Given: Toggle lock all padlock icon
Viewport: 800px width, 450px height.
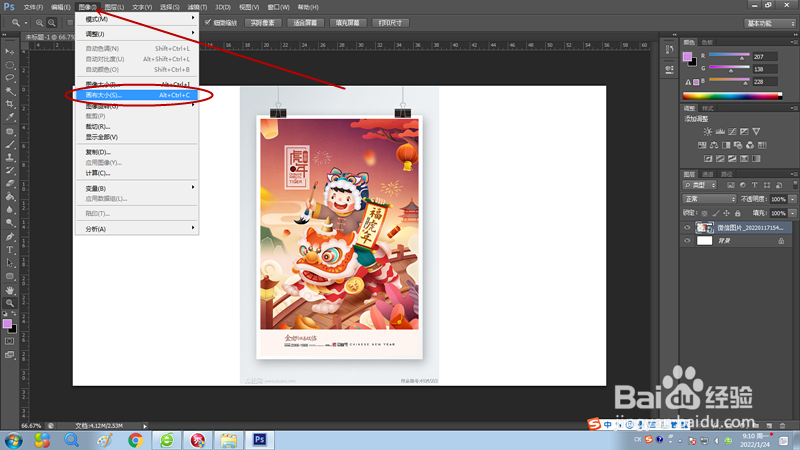Looking at the screenshot, I should [x=738, y=213].
